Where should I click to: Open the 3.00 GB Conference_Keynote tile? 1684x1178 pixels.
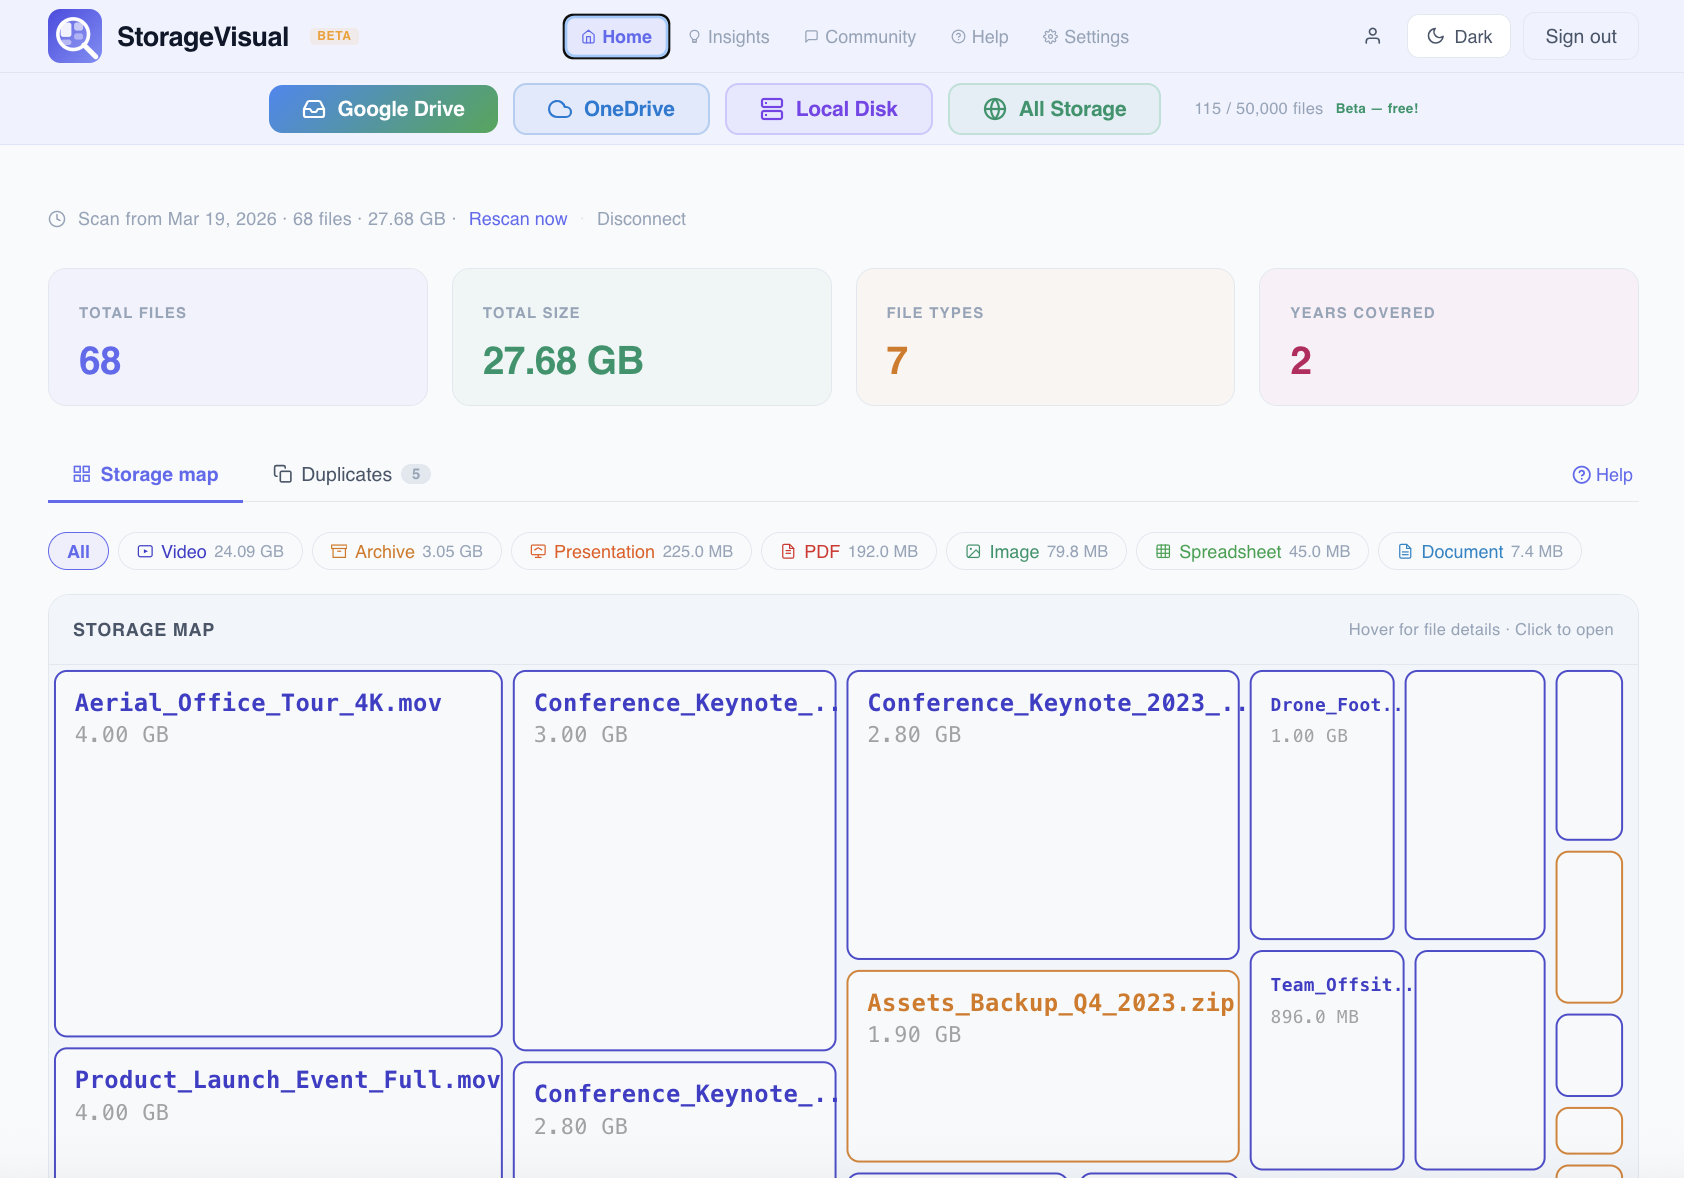tap(674, 860)
